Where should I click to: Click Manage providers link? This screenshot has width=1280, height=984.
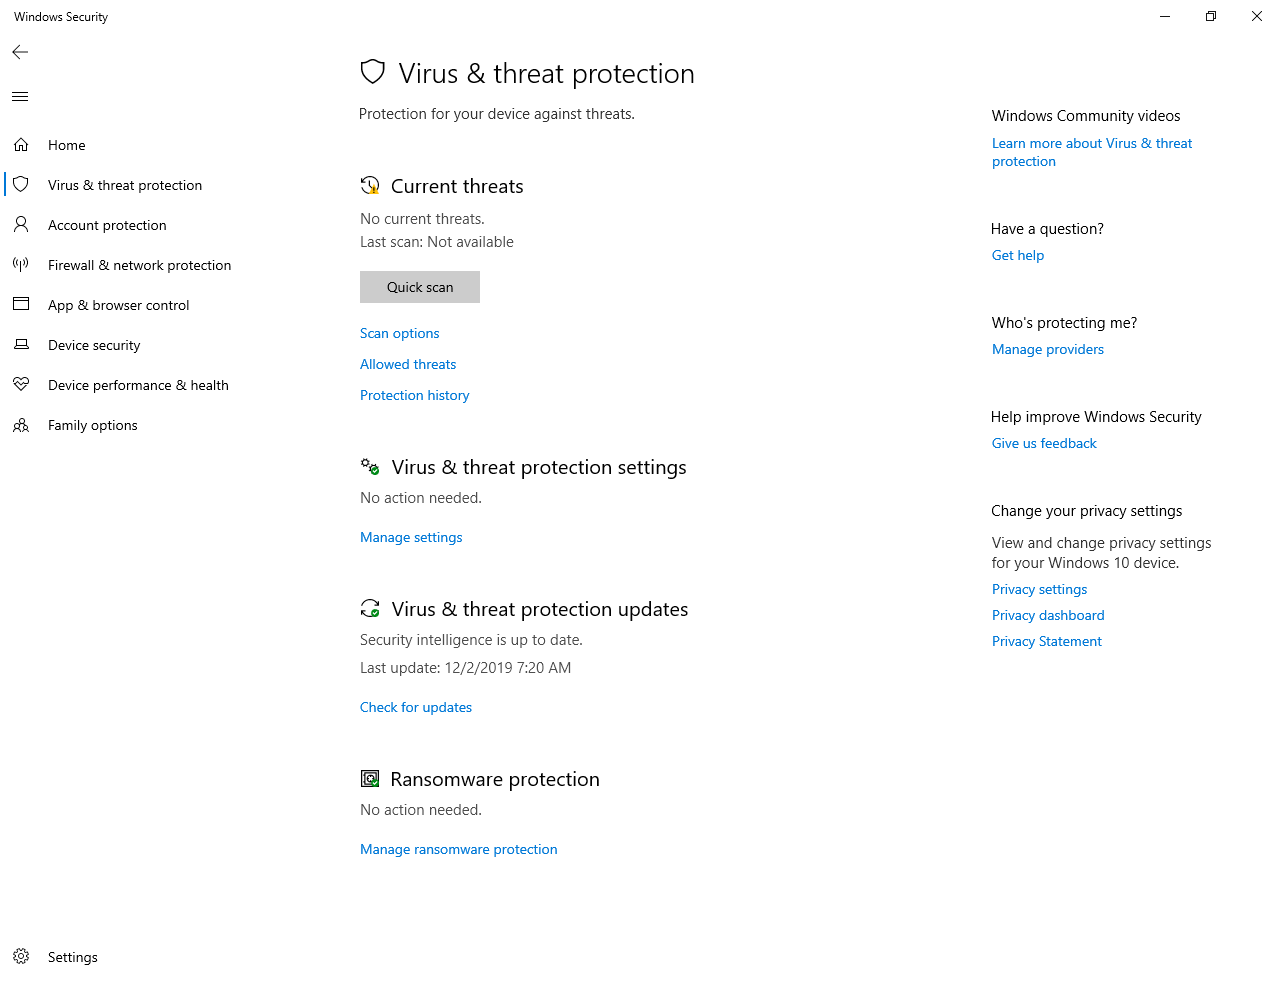[1047, 349]
